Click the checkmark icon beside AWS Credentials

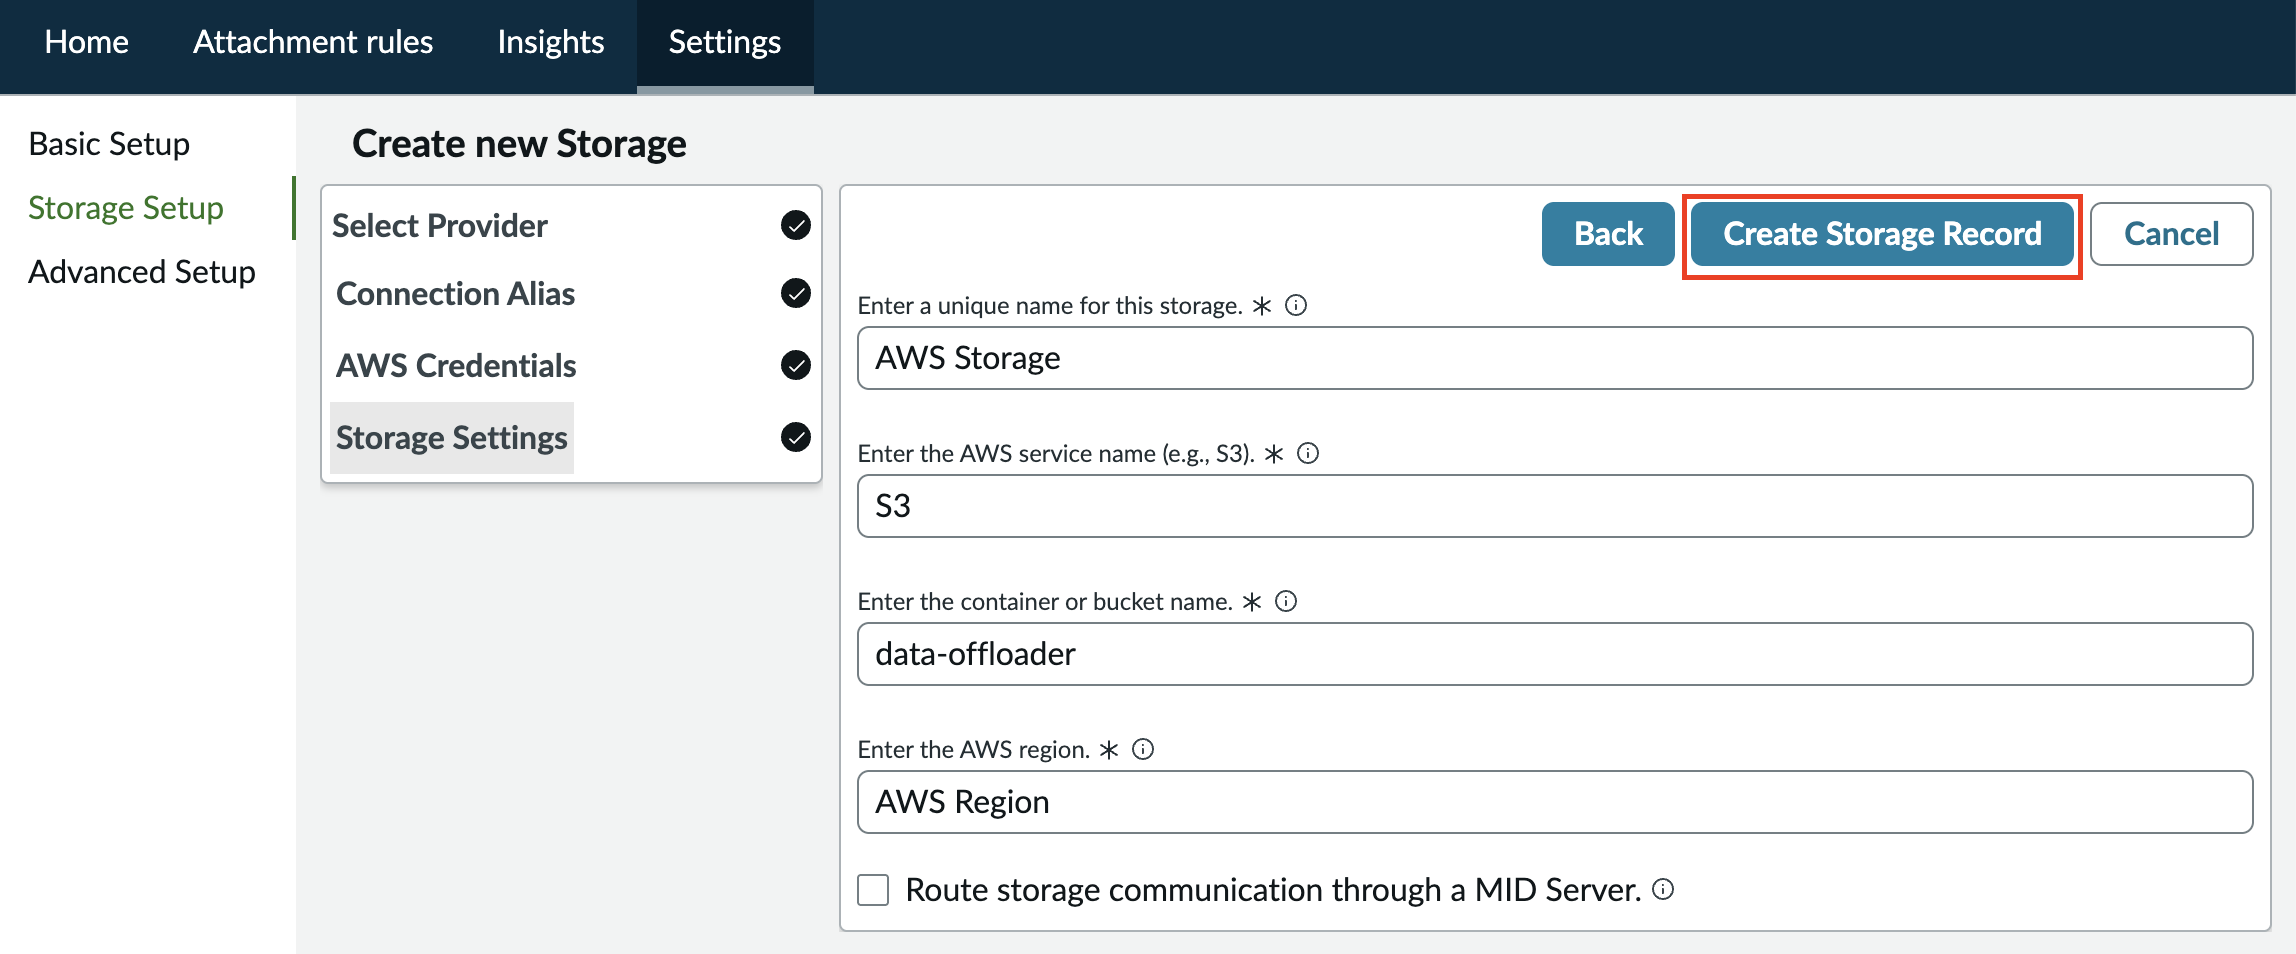tap(796, 365)
